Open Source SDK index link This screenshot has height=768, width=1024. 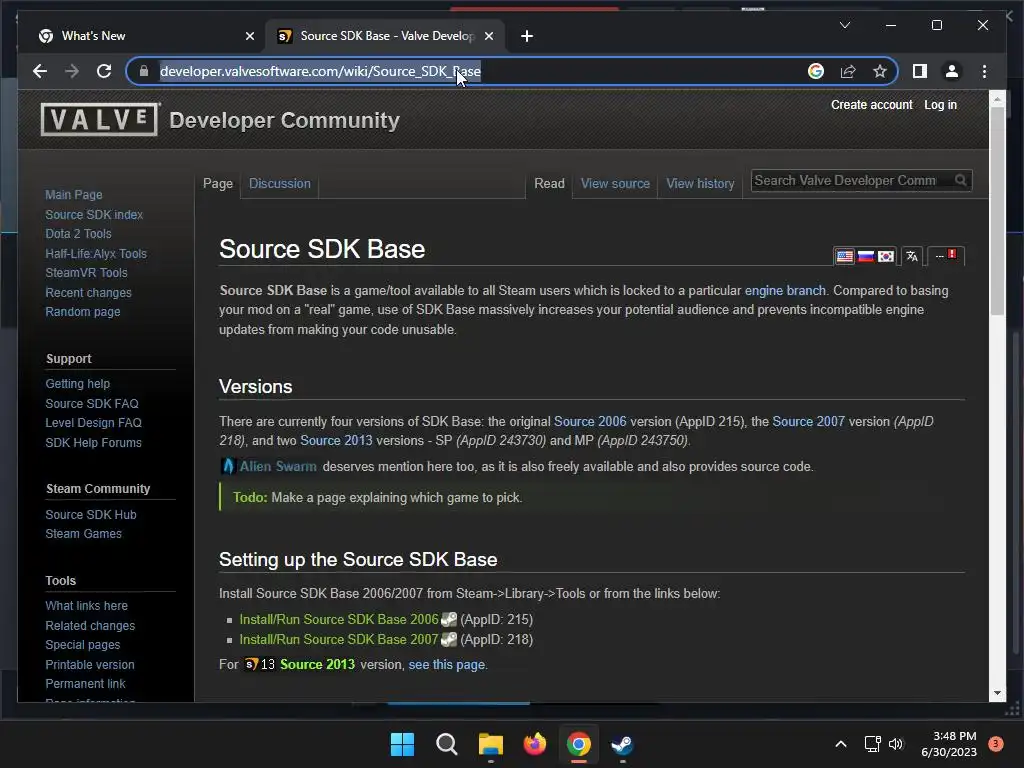[94, 214]
